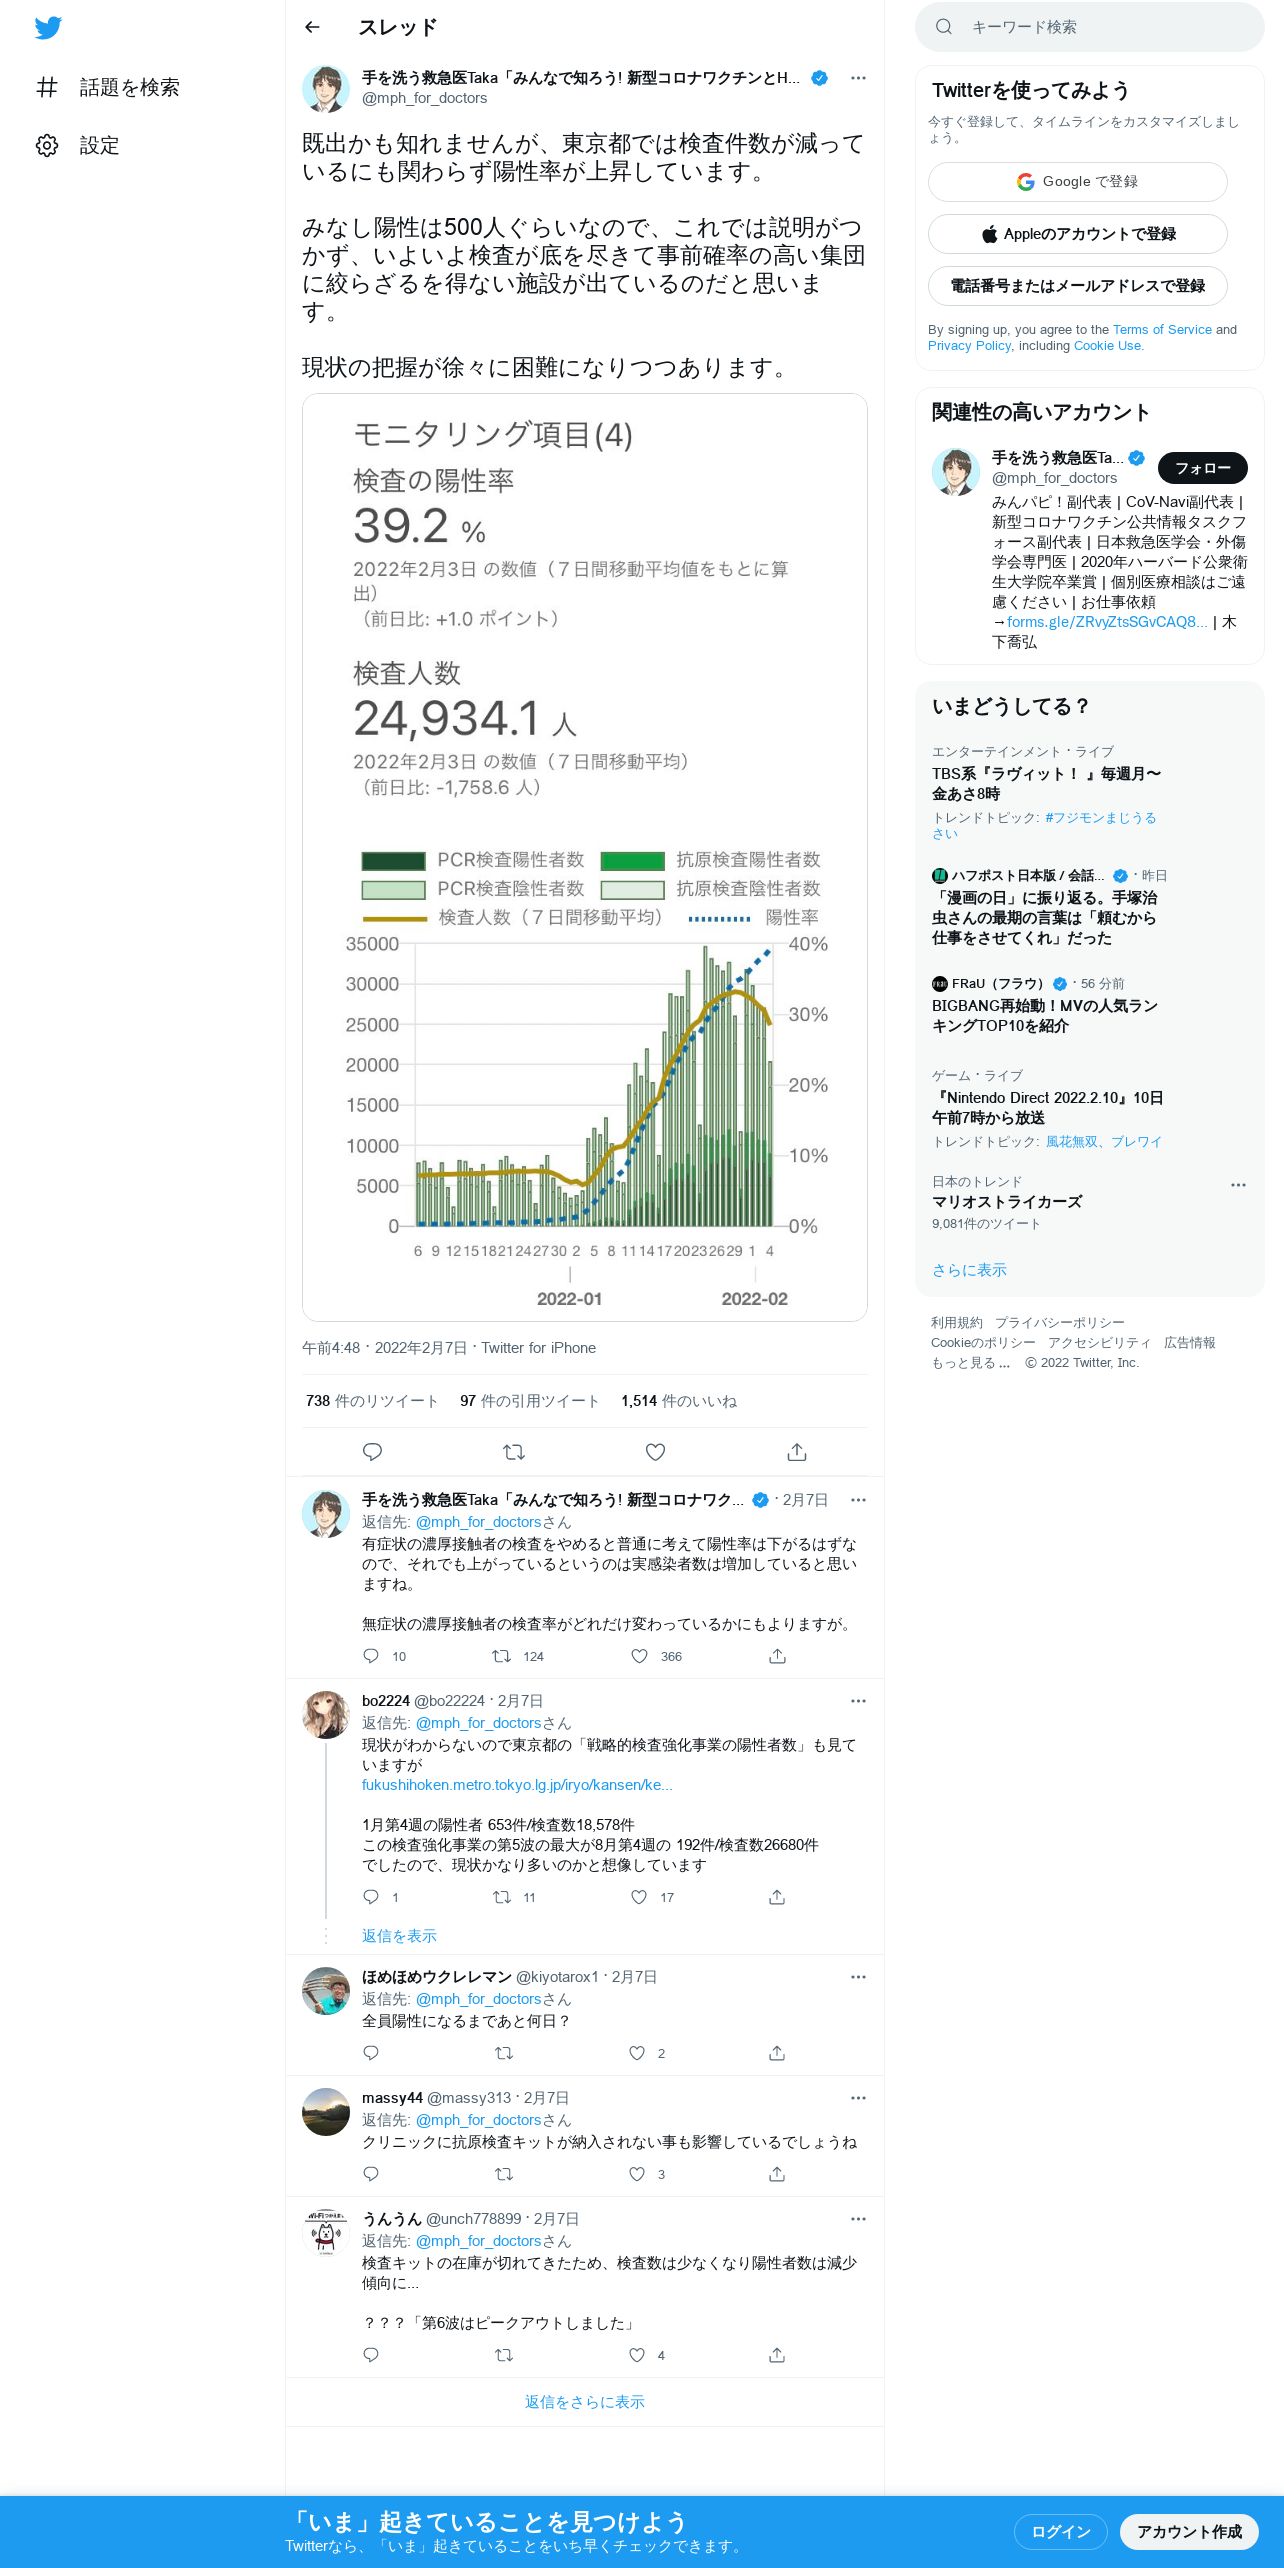This screenshot has width=1284, height=2568.
Task: Expand さらに表示 in trends panel
Action: point(969,1270)
